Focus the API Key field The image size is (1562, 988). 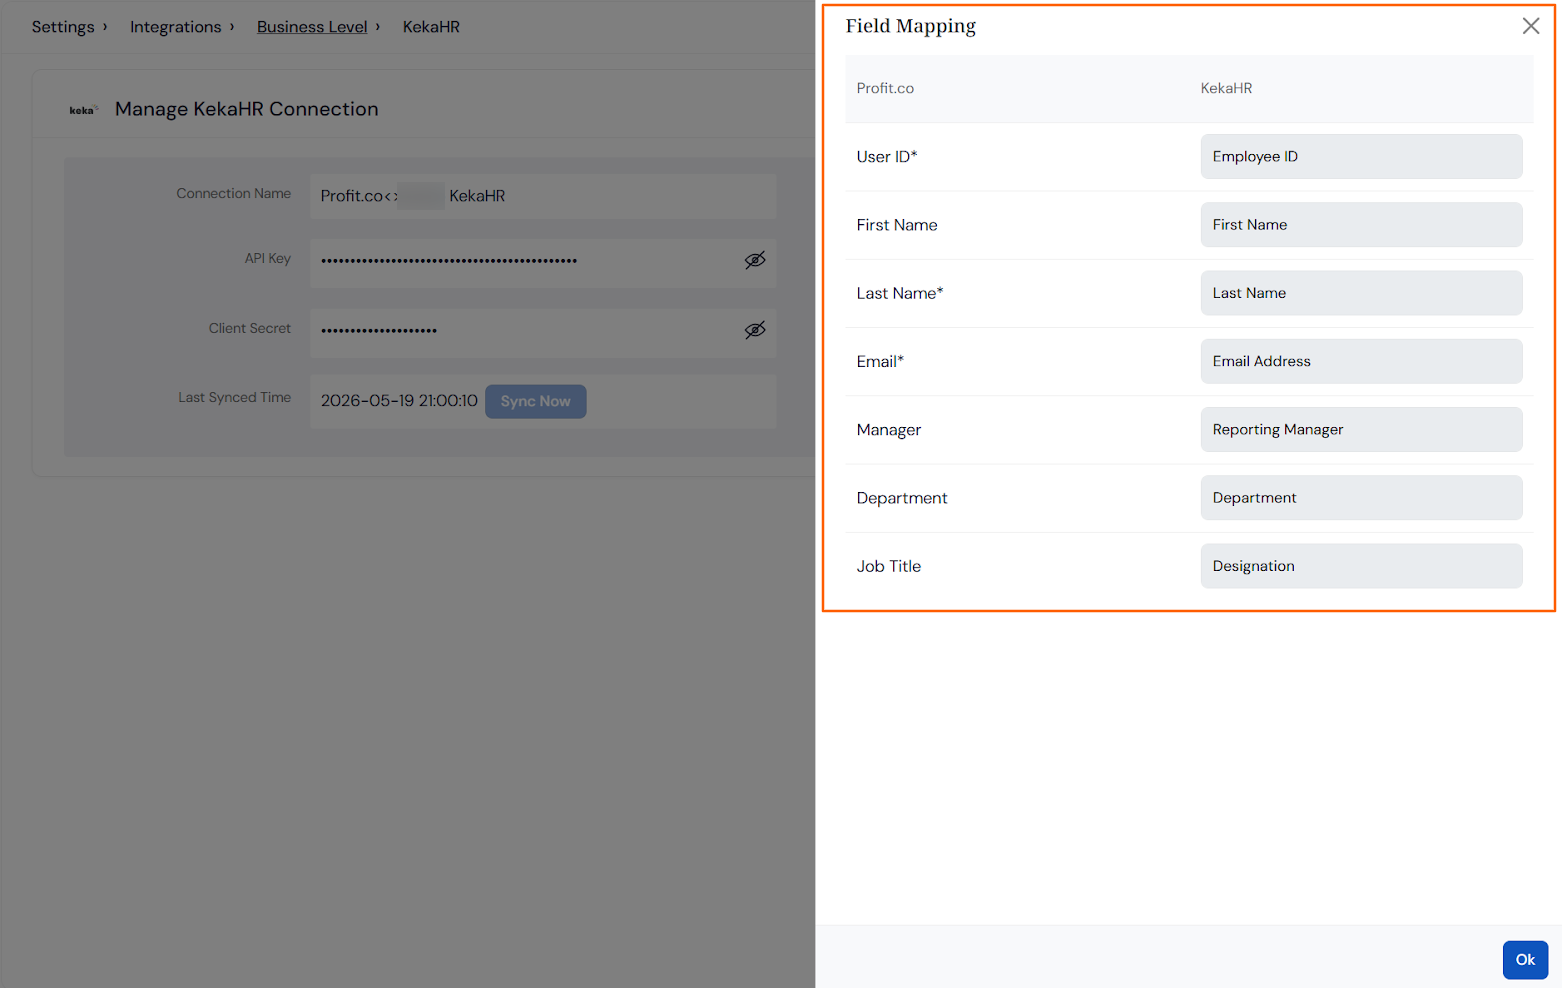[543, 261]
